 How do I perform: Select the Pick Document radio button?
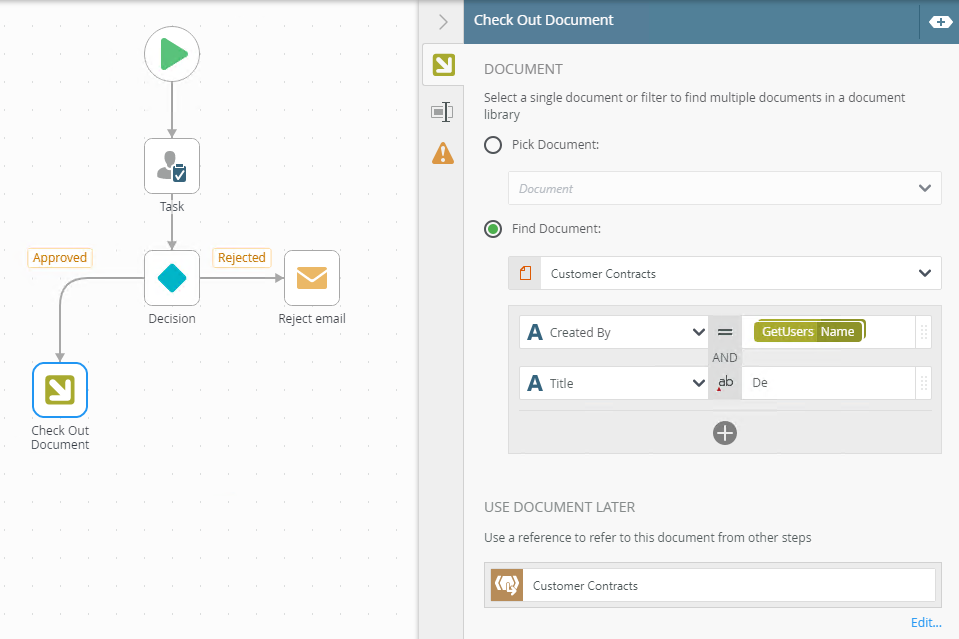point(493,145)
